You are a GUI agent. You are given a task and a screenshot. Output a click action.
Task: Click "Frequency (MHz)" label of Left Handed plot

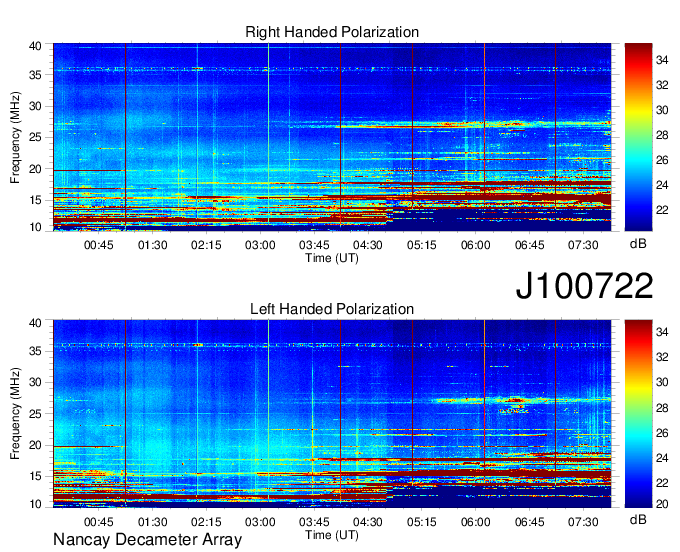(x=15, y=414)
